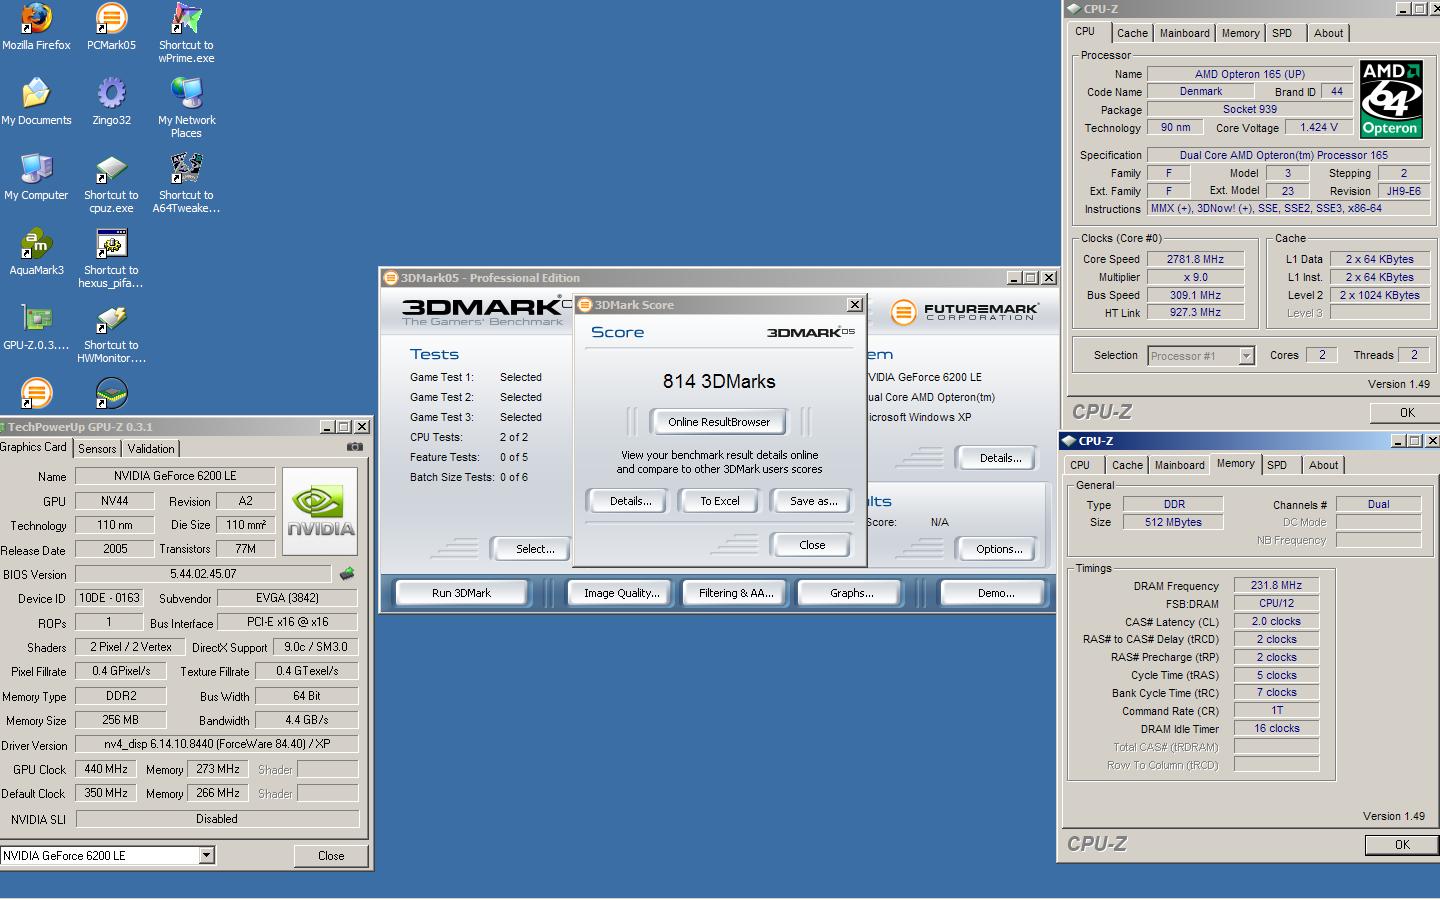This screenshot has width=1440, height=900.
Task: Open the Validation tab in GPU-Z
Action: pos(151,449)
